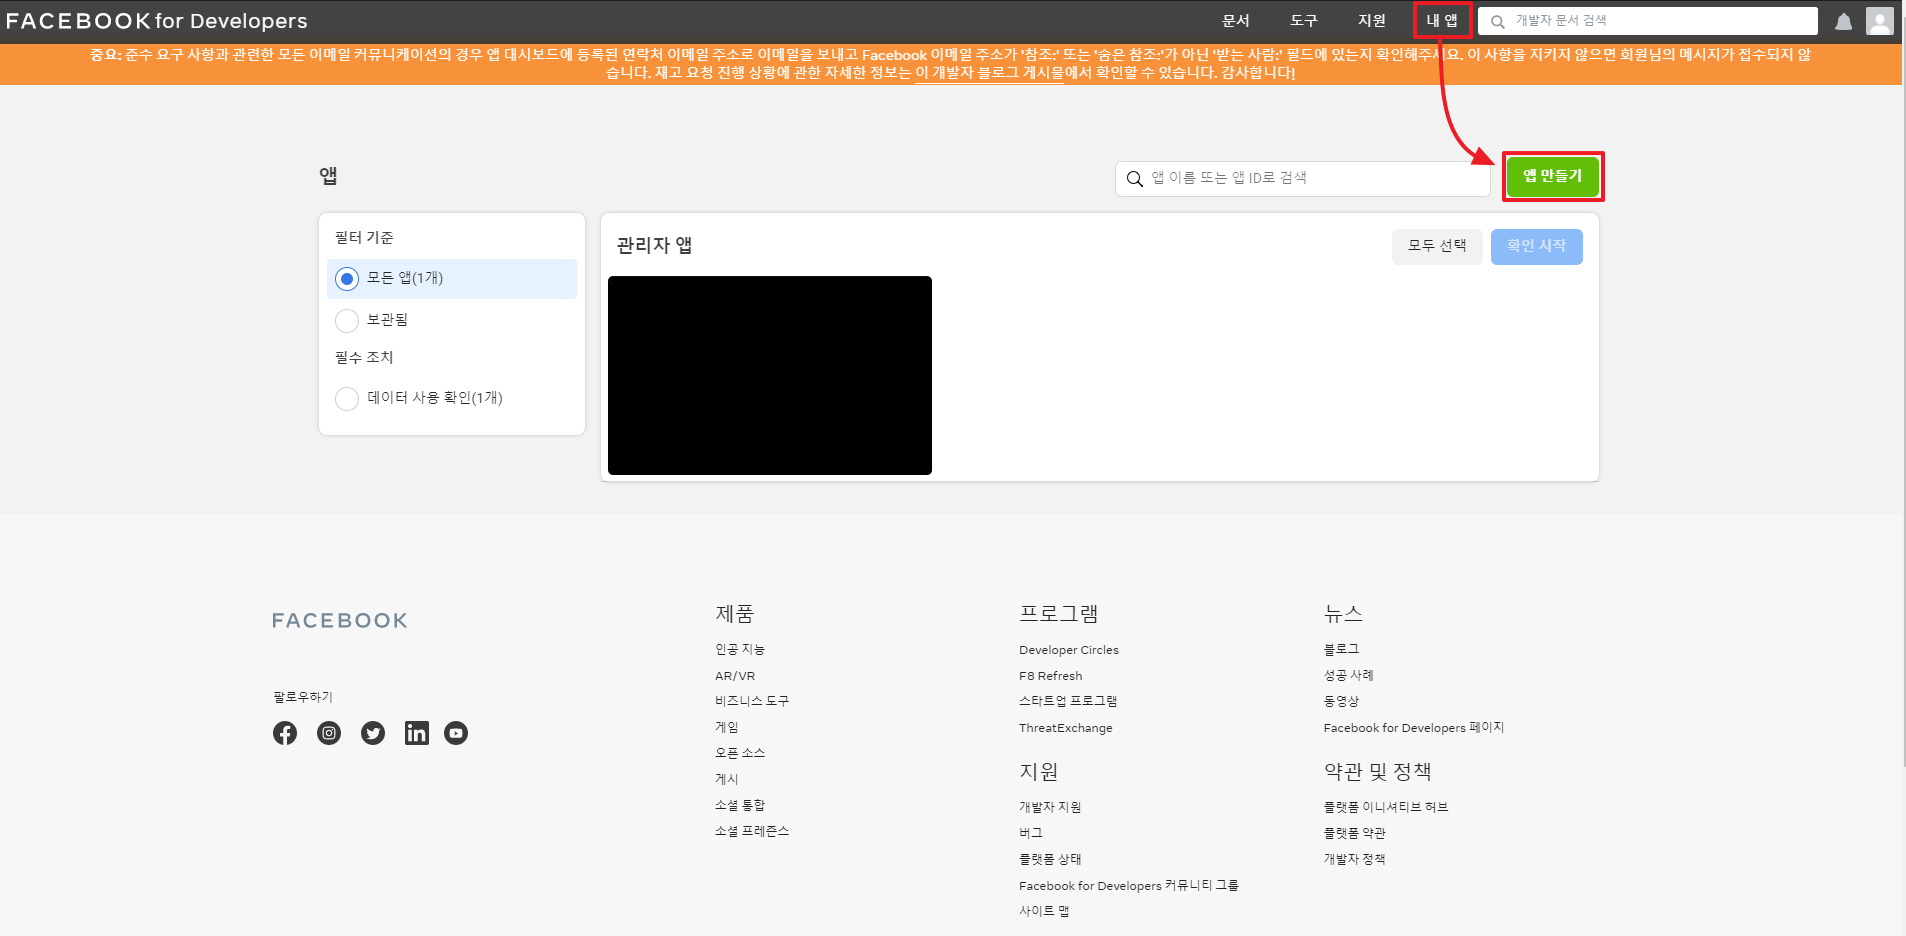Screen dimensions: 1906x936
Task: Open the 스타트업 프로그램 link
Action: click(x=1068, y=702)
